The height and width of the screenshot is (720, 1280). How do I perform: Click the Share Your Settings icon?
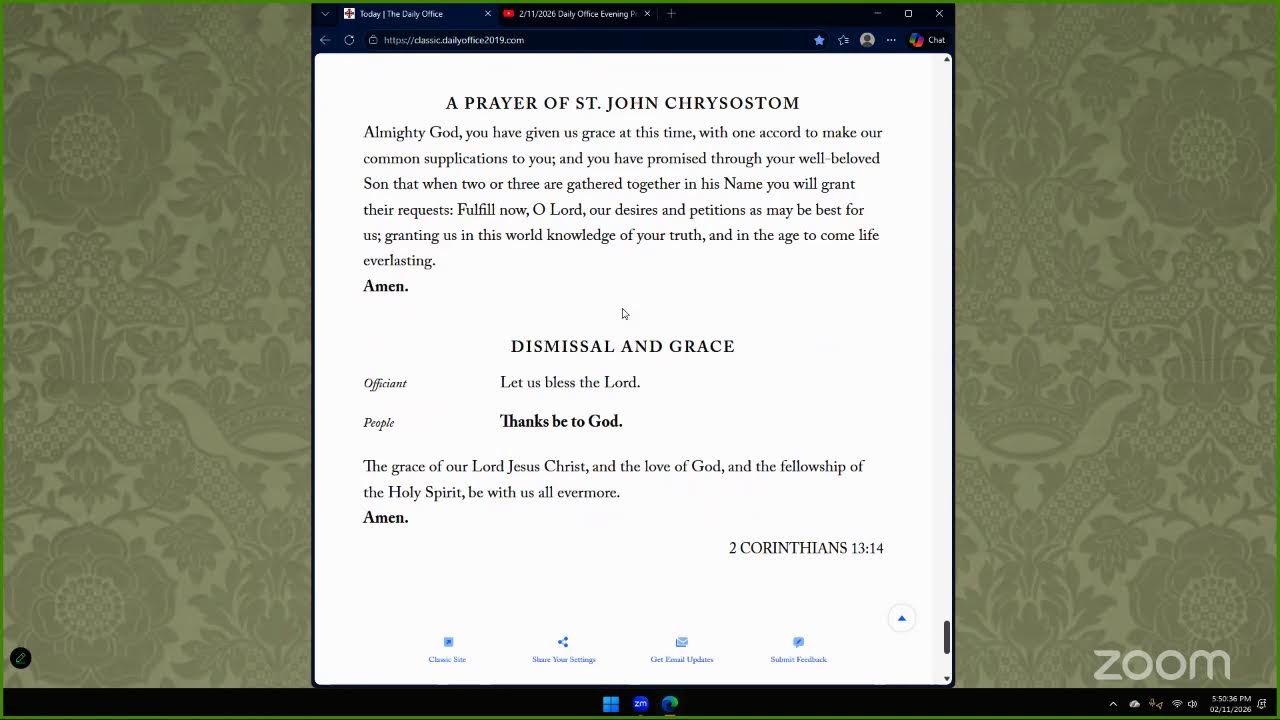(x=563, y=642)
